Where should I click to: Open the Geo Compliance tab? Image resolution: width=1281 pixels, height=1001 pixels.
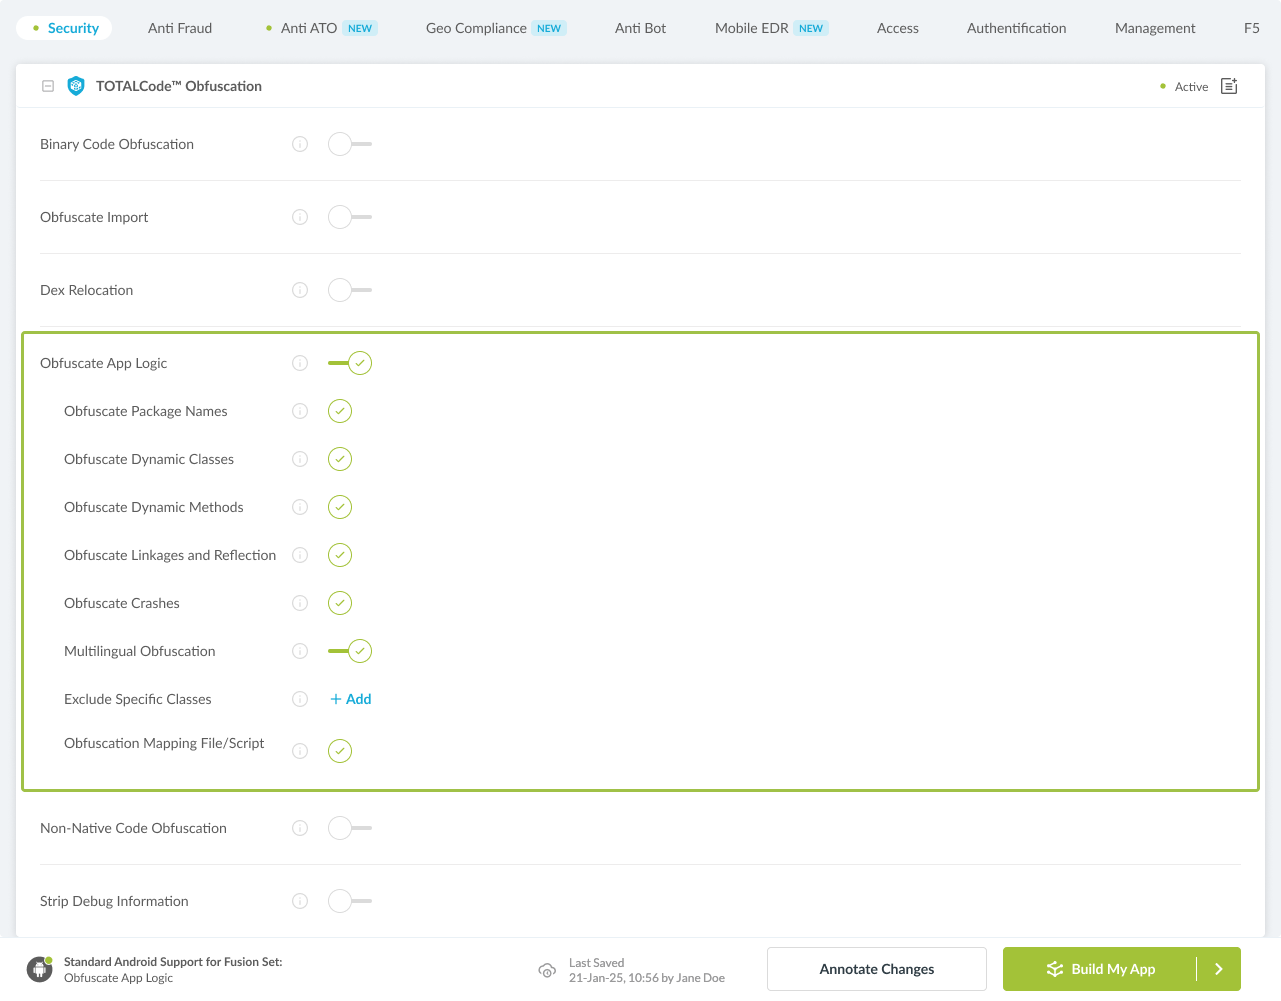[476, 28]
